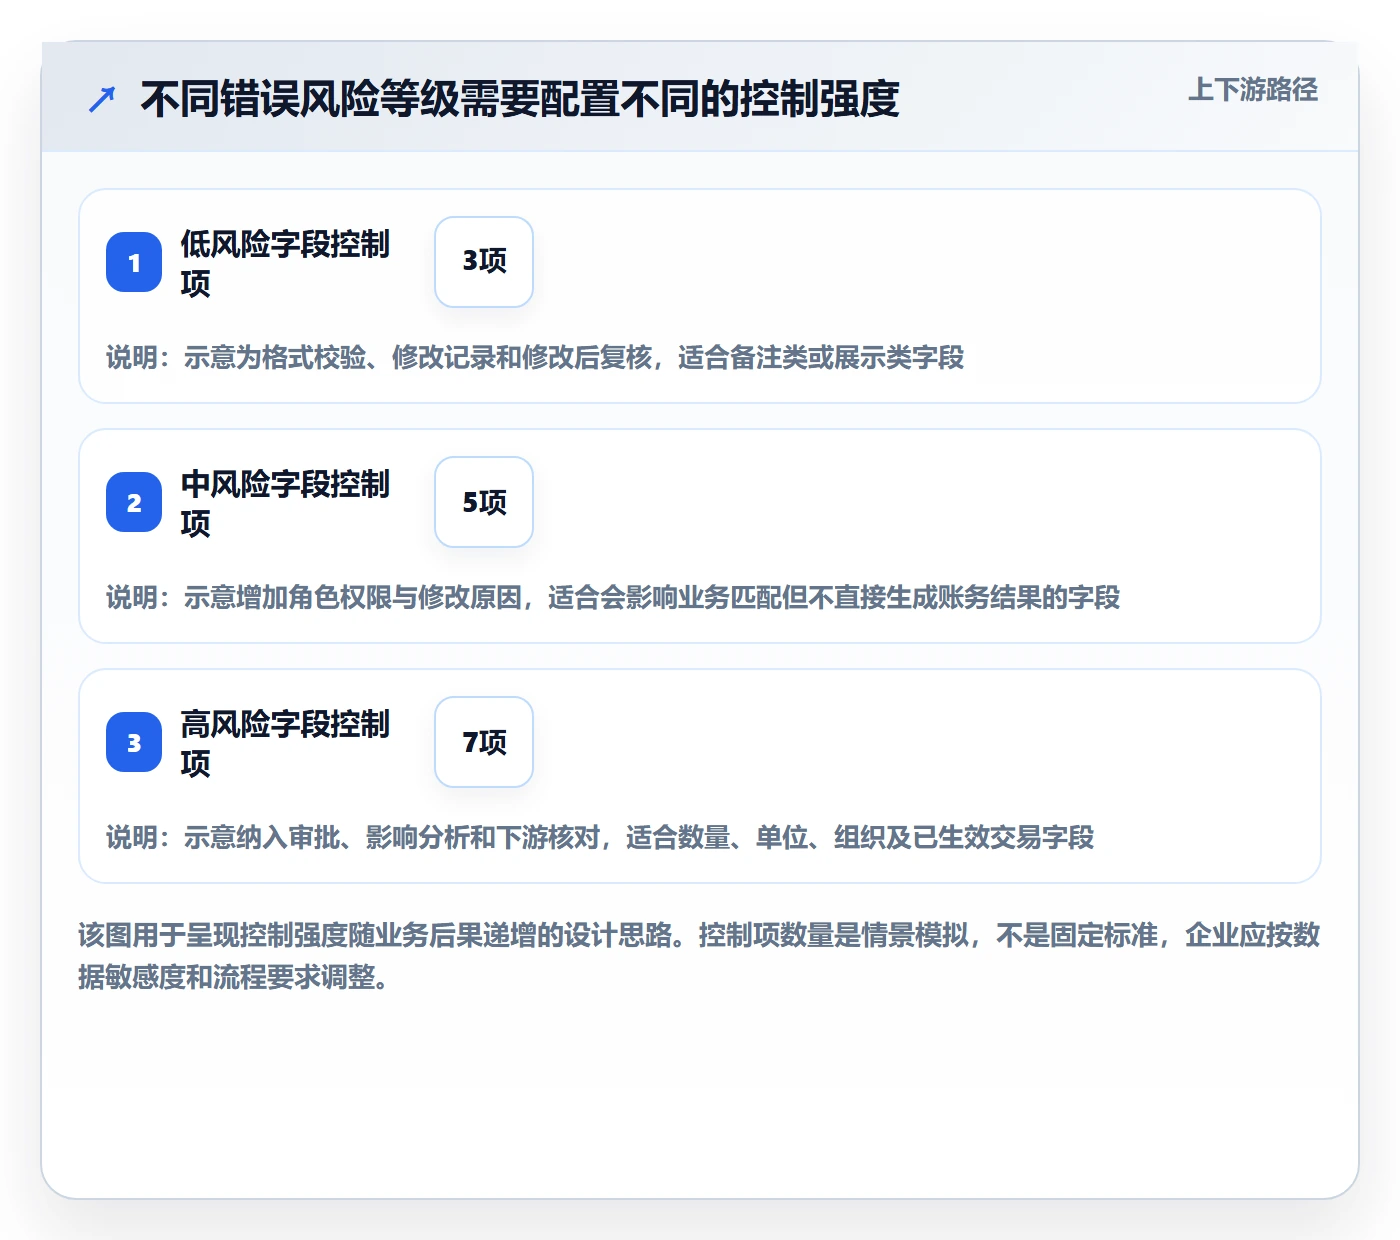The image size is (1400, 1240).
Task: Click the 7项 value box
Action: click(484, 742)
